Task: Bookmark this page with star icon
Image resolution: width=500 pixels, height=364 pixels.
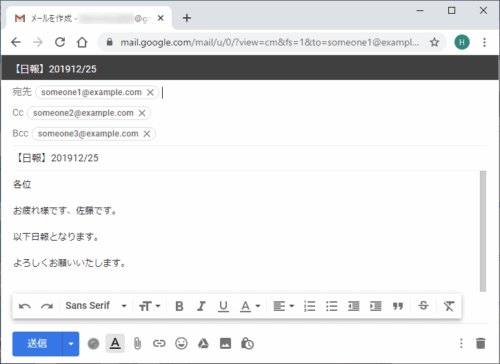Action: (x=434, y=42)
